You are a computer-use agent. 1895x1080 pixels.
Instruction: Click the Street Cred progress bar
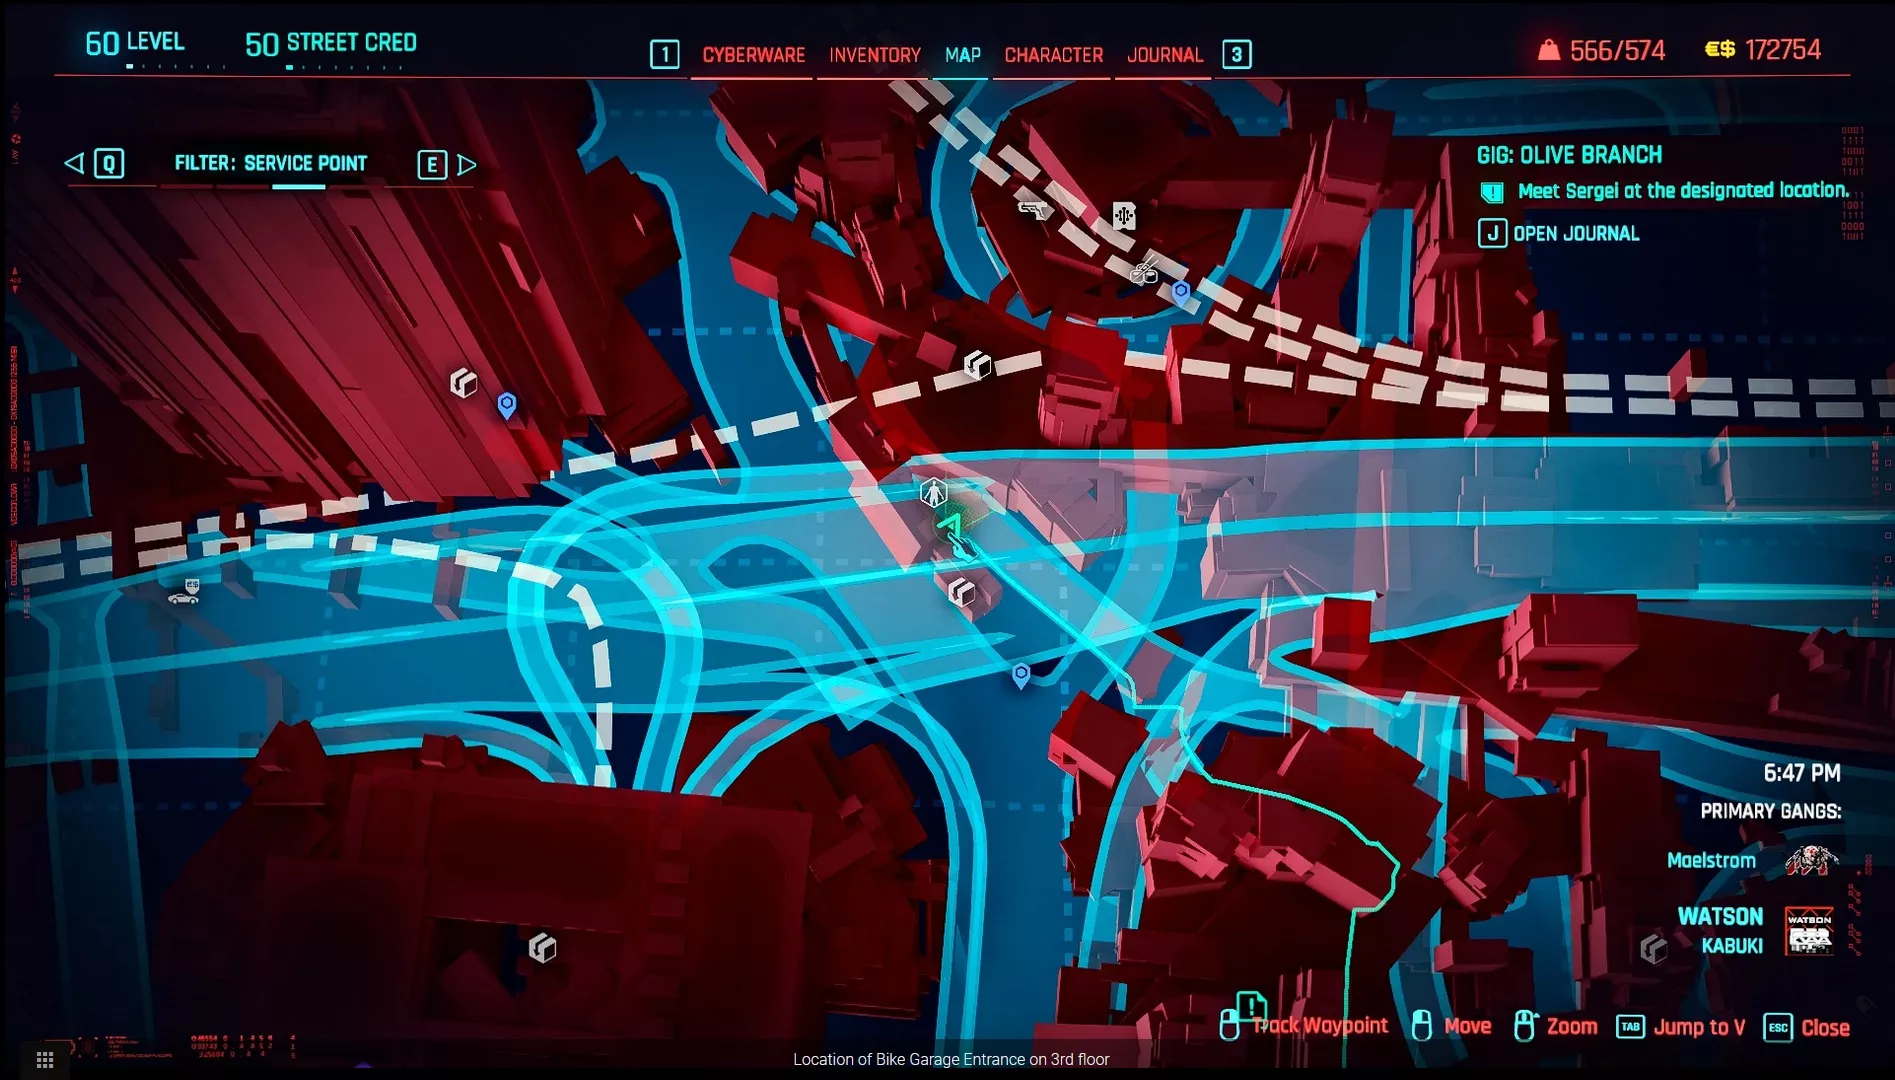point(345,68)
